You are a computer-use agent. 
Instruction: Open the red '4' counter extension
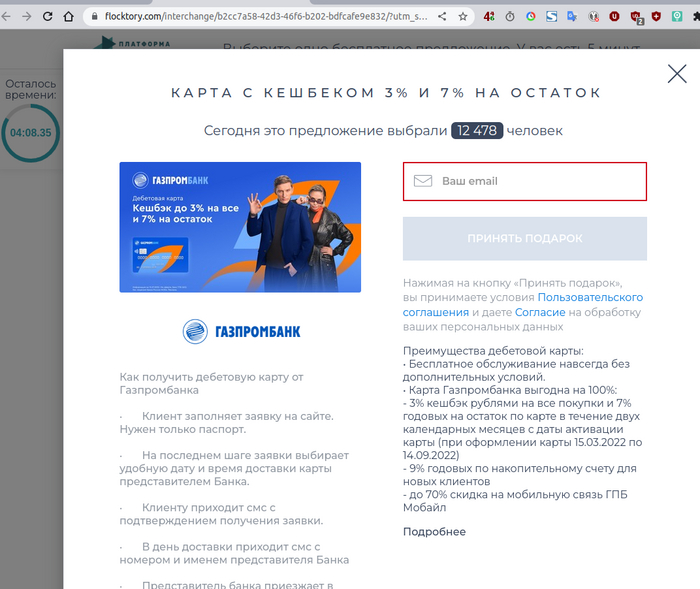click(x=489, y=17)
